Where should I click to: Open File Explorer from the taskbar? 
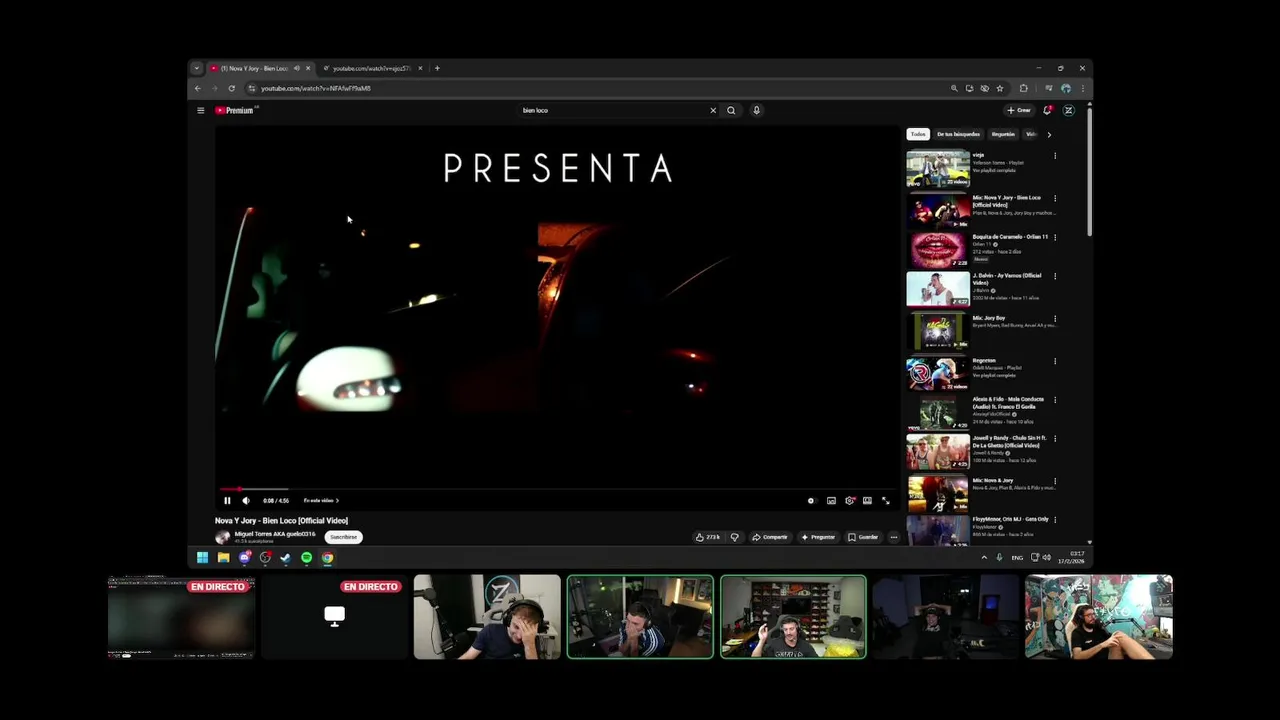tap(223, 558)
